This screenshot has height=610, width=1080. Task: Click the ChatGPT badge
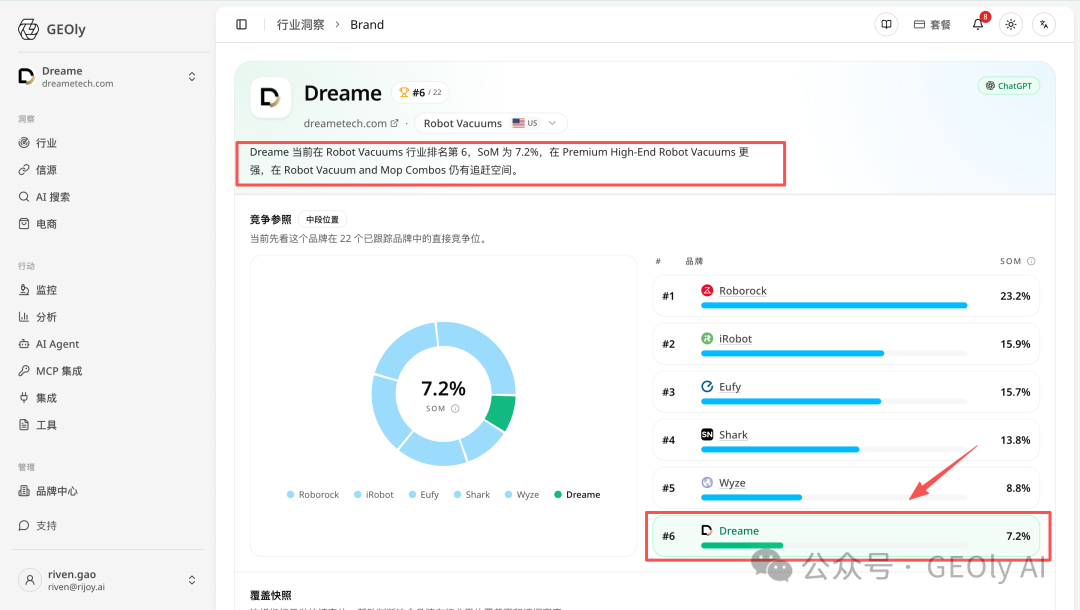click(x=1008, y=86)
